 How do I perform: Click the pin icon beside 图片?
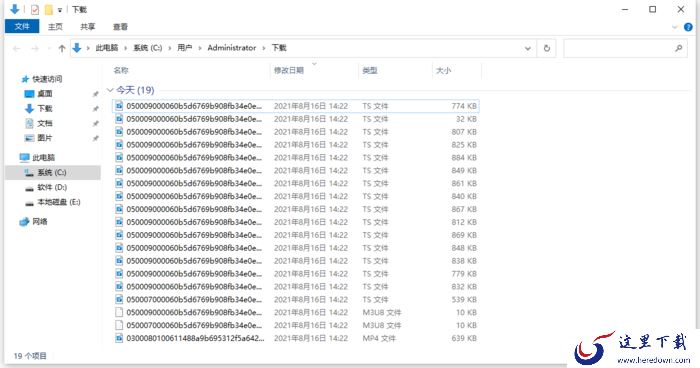coord(95,138)
